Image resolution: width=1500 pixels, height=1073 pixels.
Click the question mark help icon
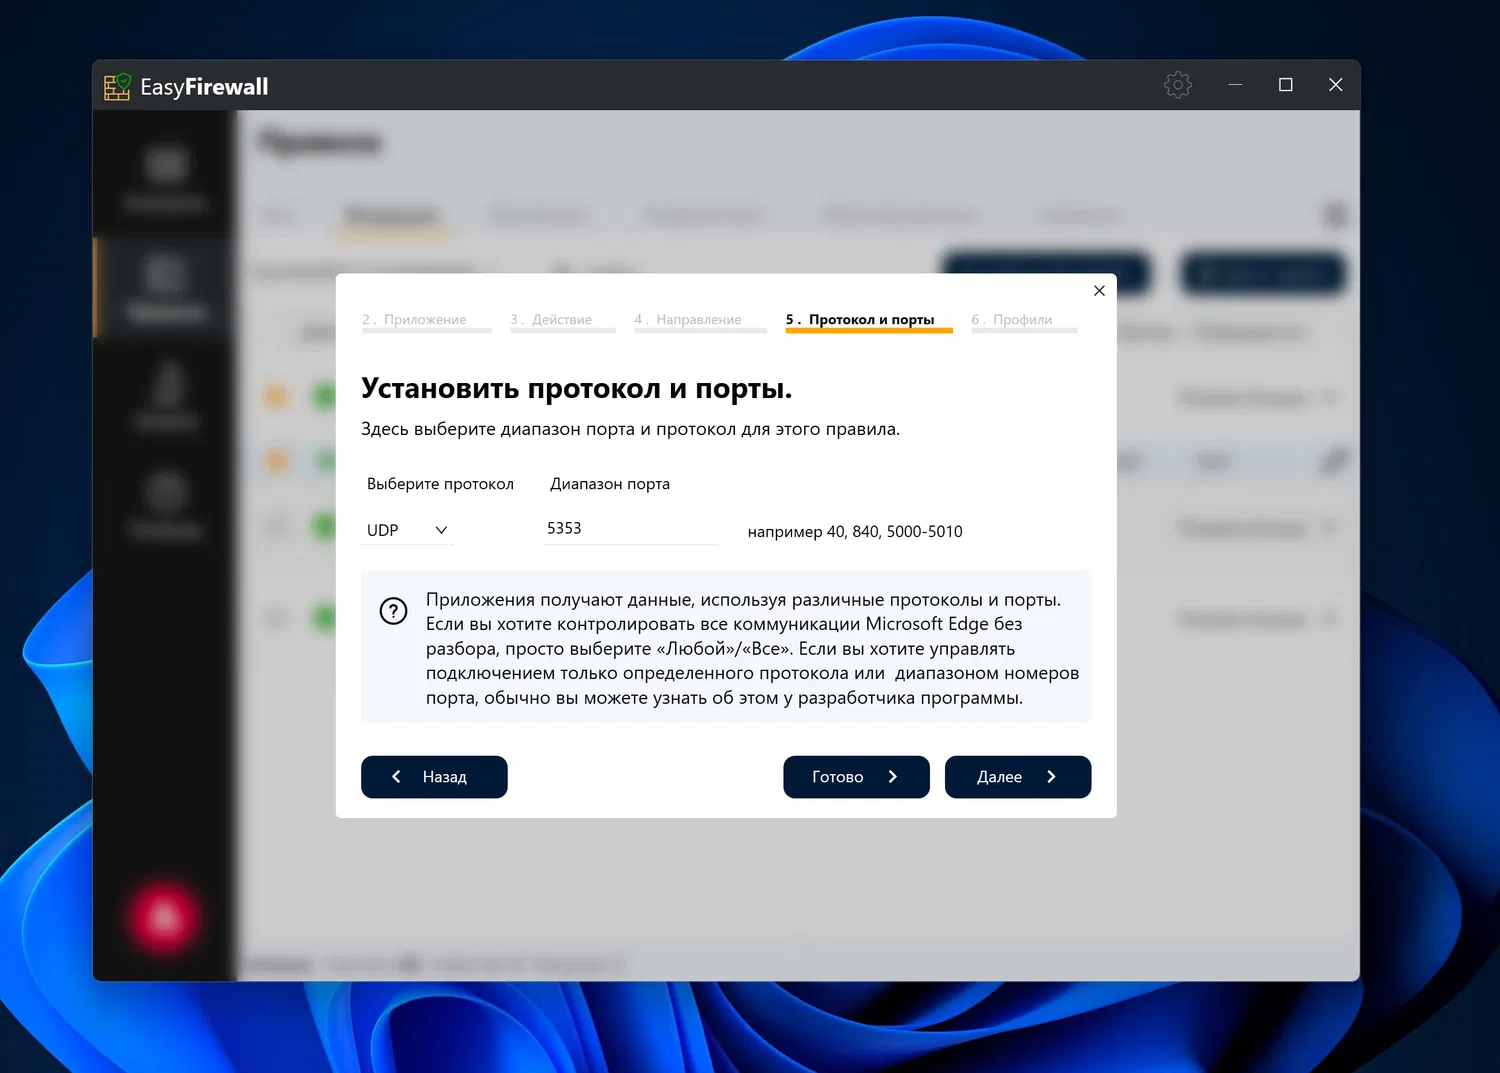394,611
